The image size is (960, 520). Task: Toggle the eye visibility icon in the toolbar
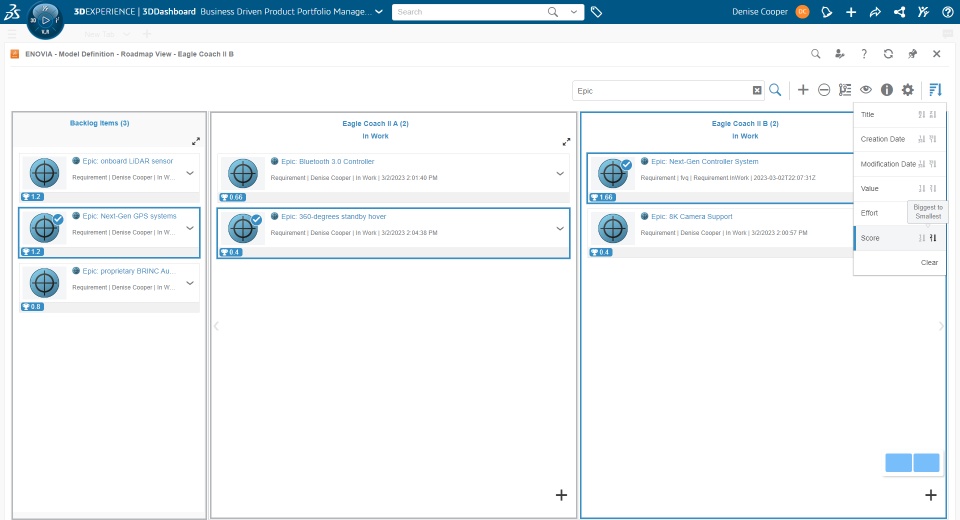tap(866, 90)
